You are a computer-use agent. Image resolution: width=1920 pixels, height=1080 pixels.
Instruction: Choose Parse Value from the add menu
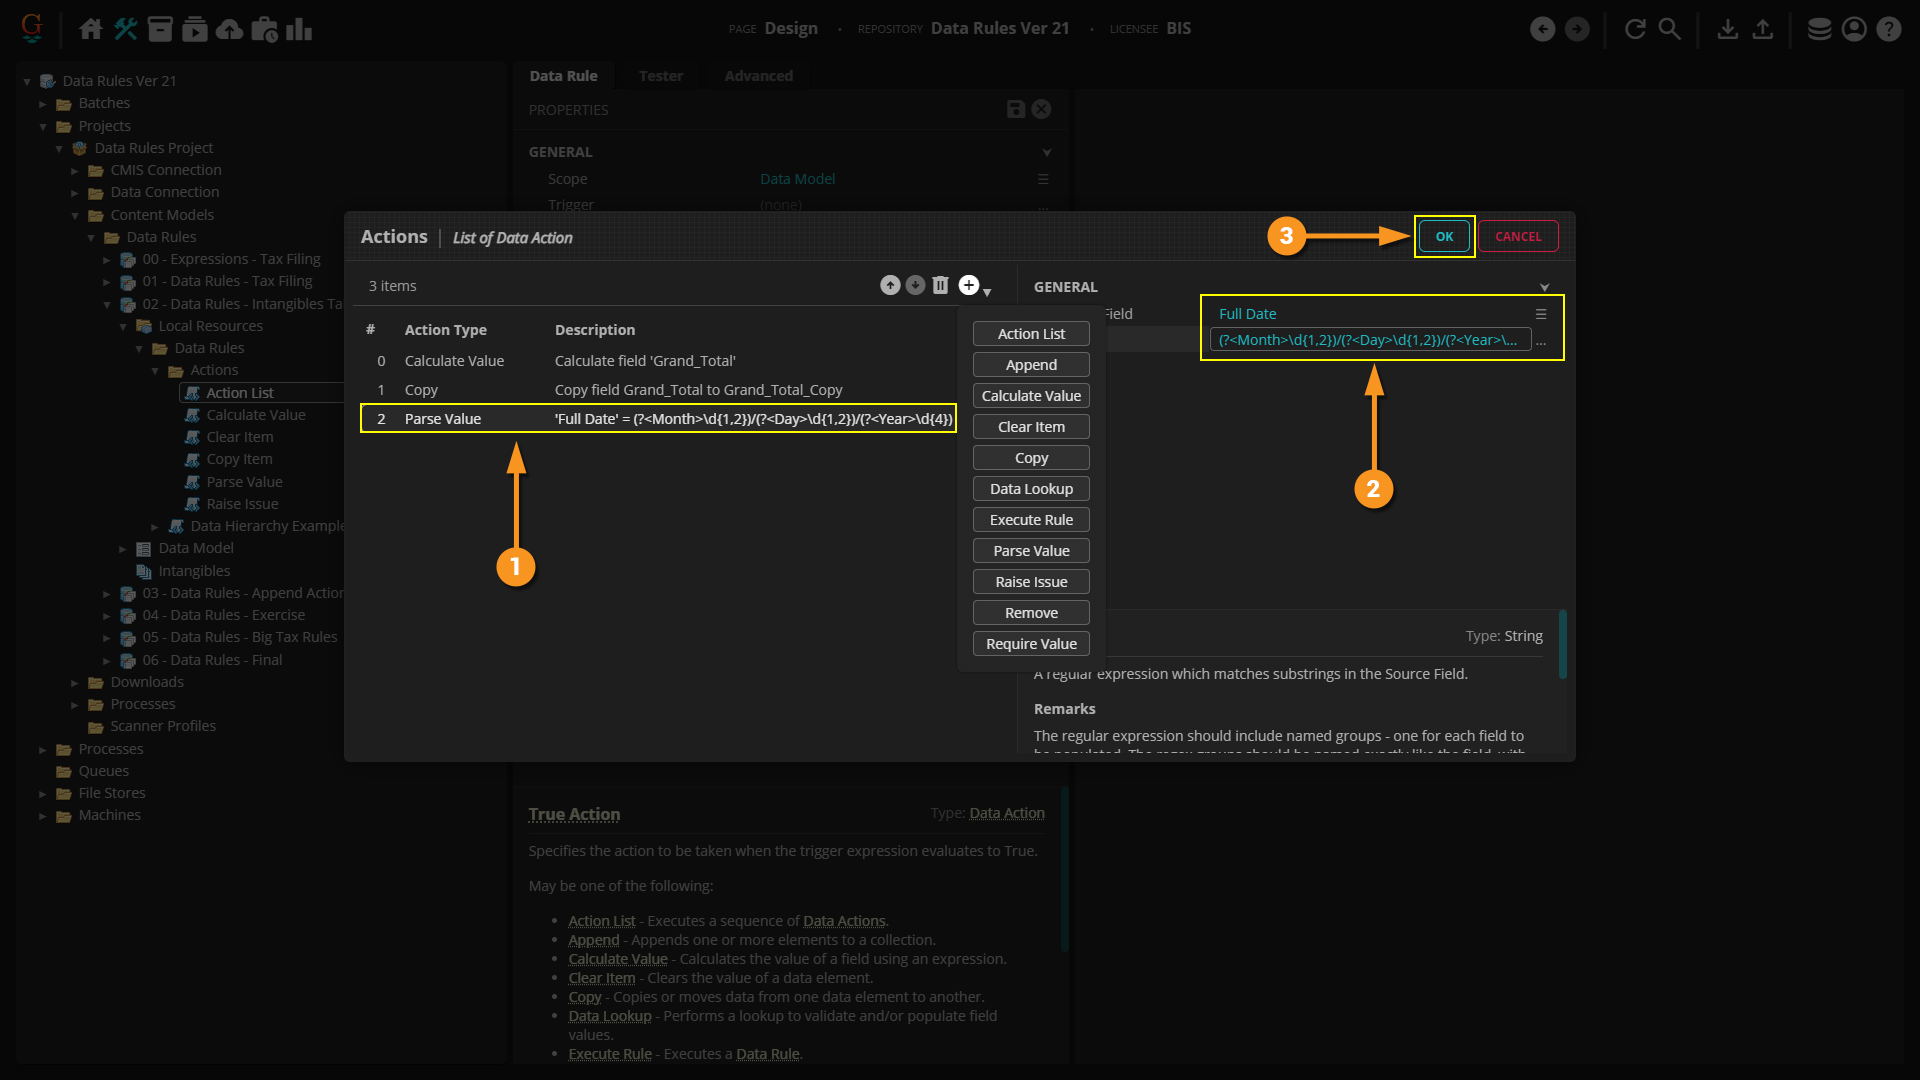1031,551
